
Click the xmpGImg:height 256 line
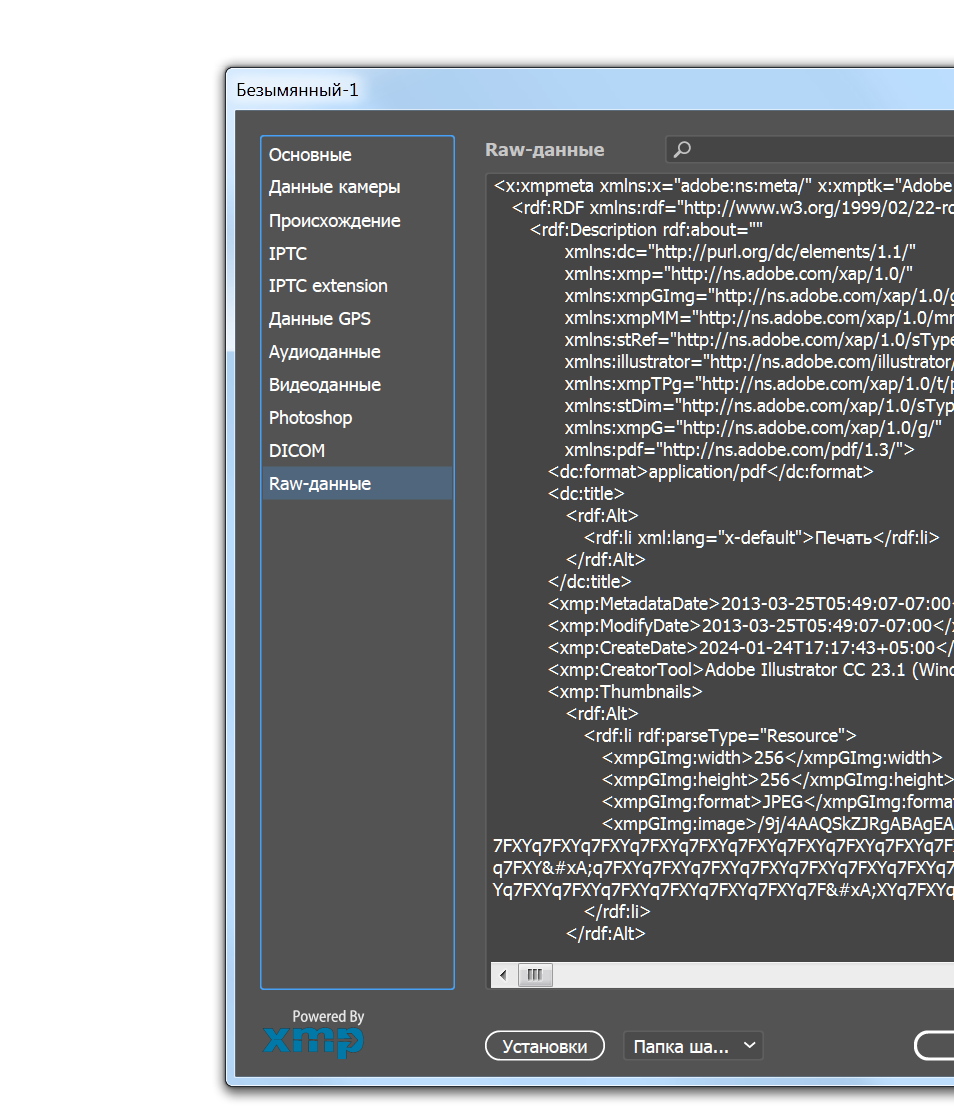point(778,780)
